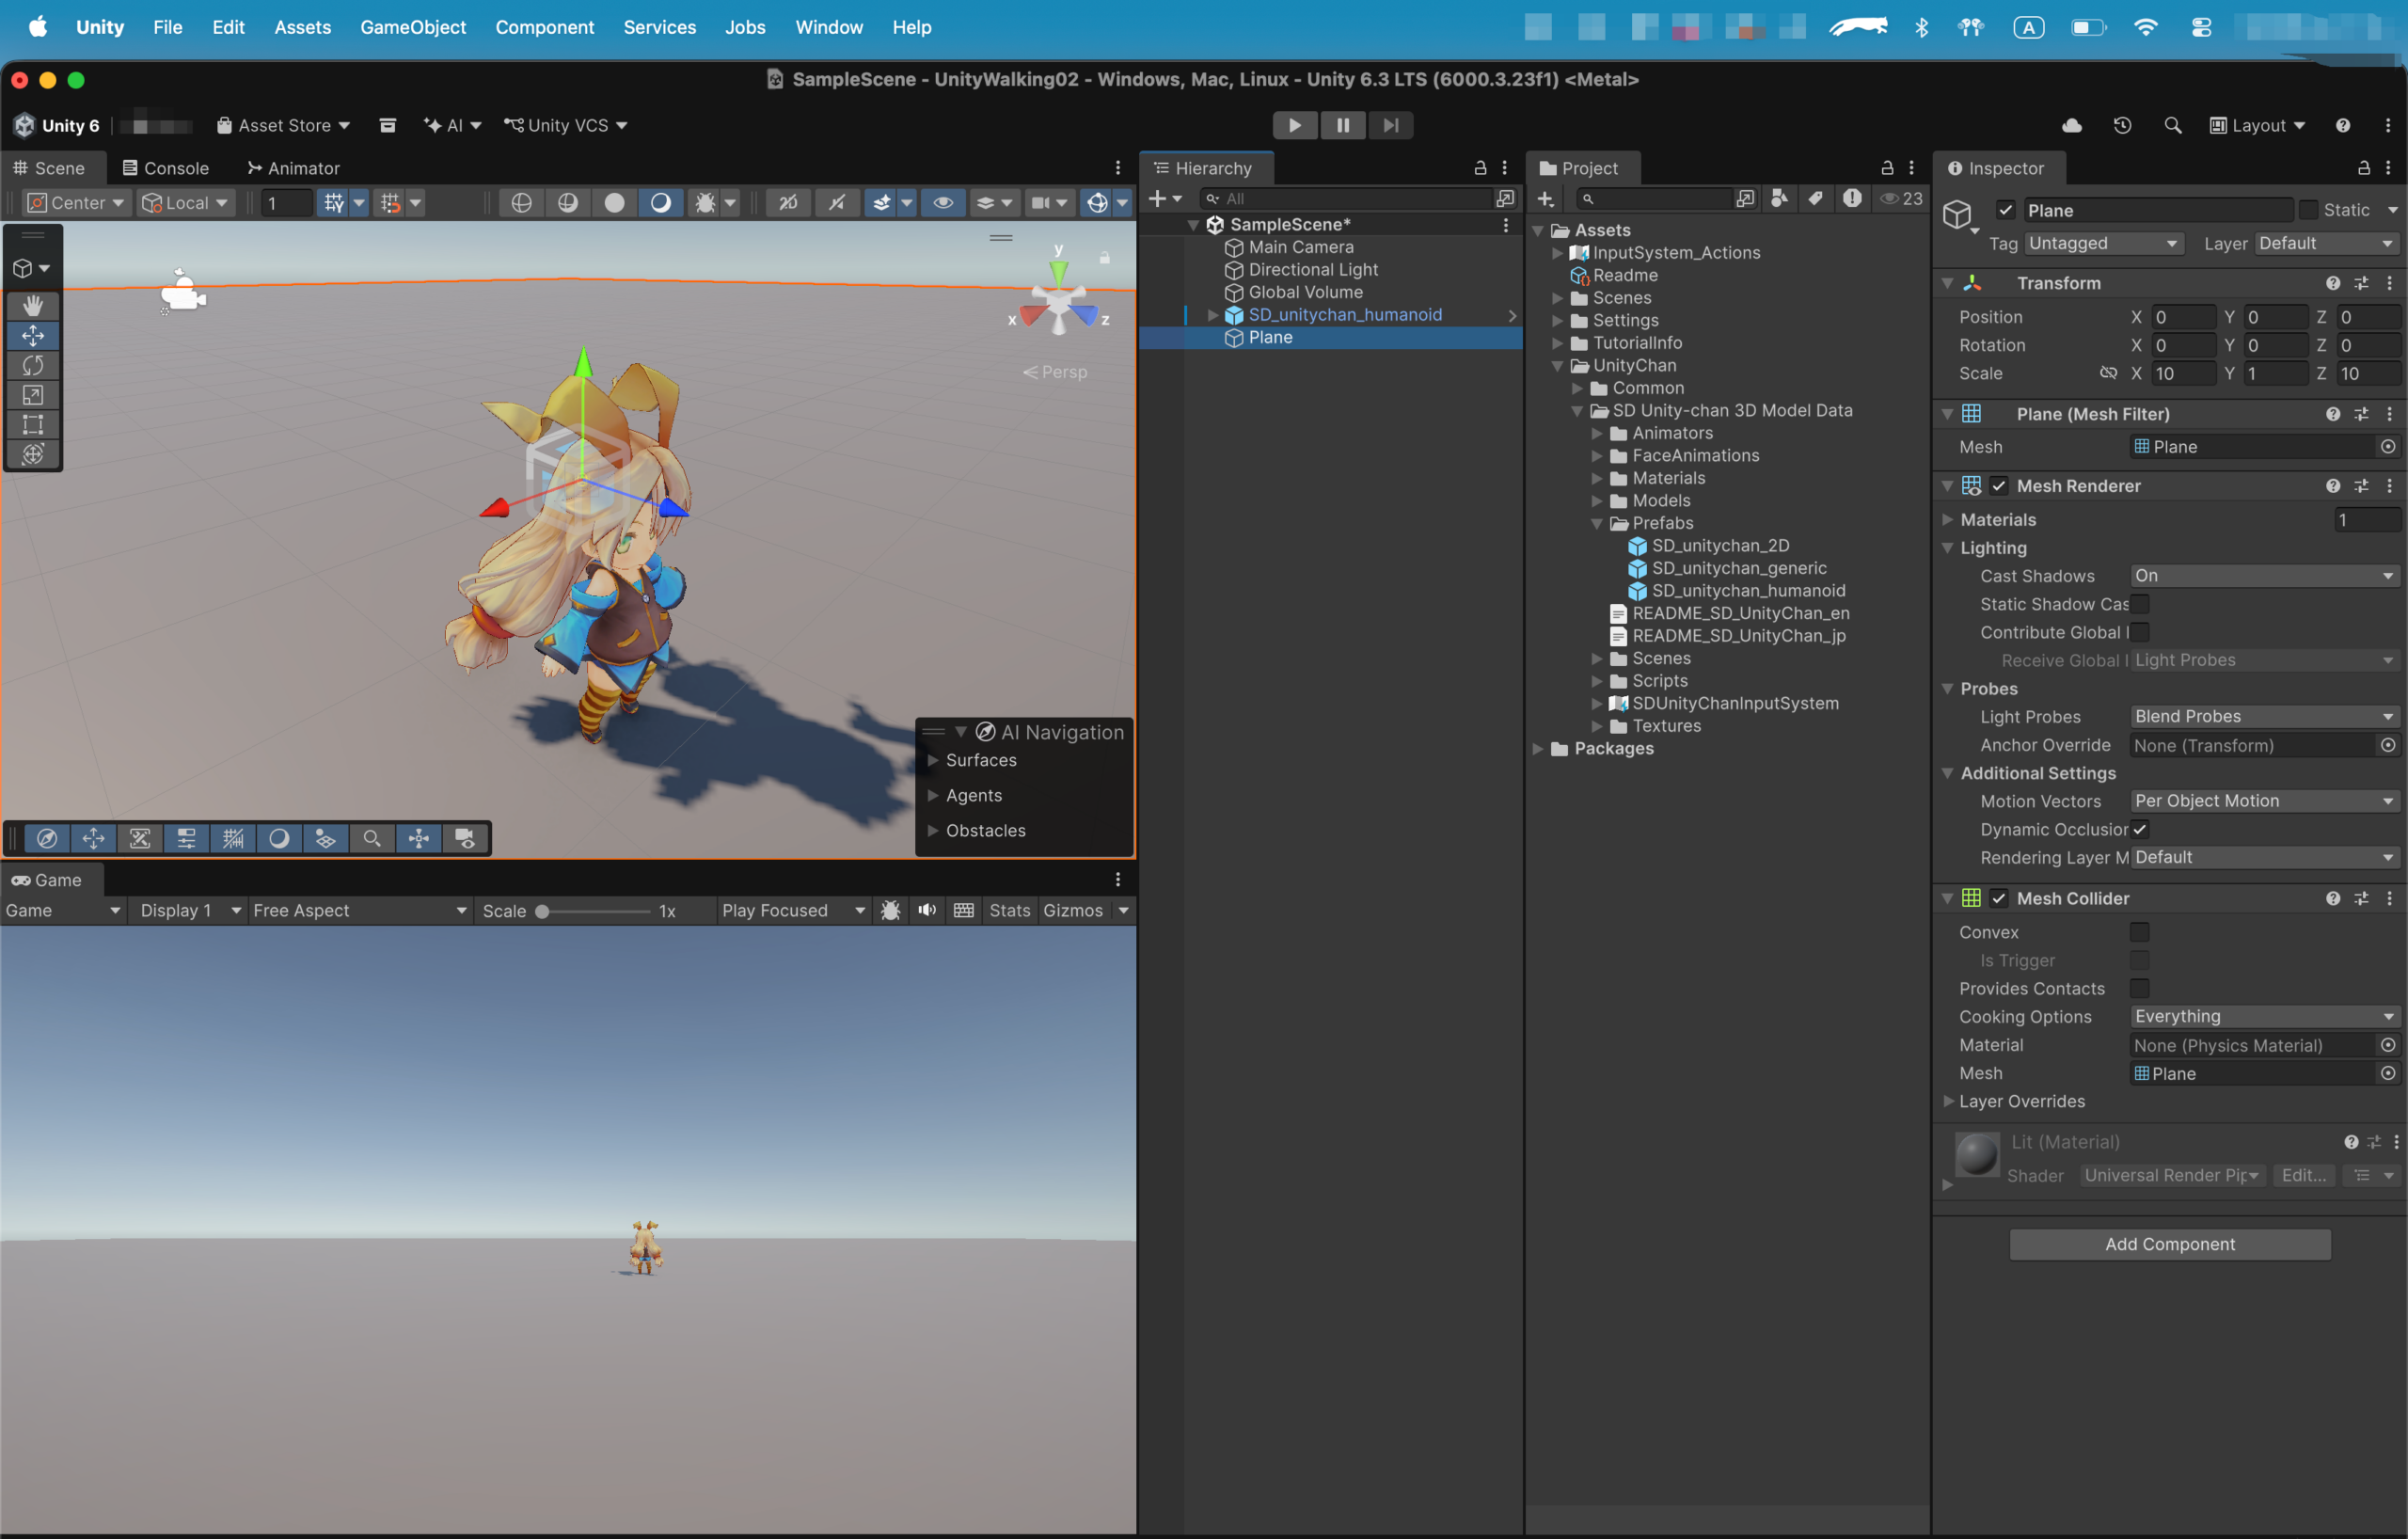The image size is (2408, 1539).
Task: Select the Scale tool
Action: [x=33, y=395]
